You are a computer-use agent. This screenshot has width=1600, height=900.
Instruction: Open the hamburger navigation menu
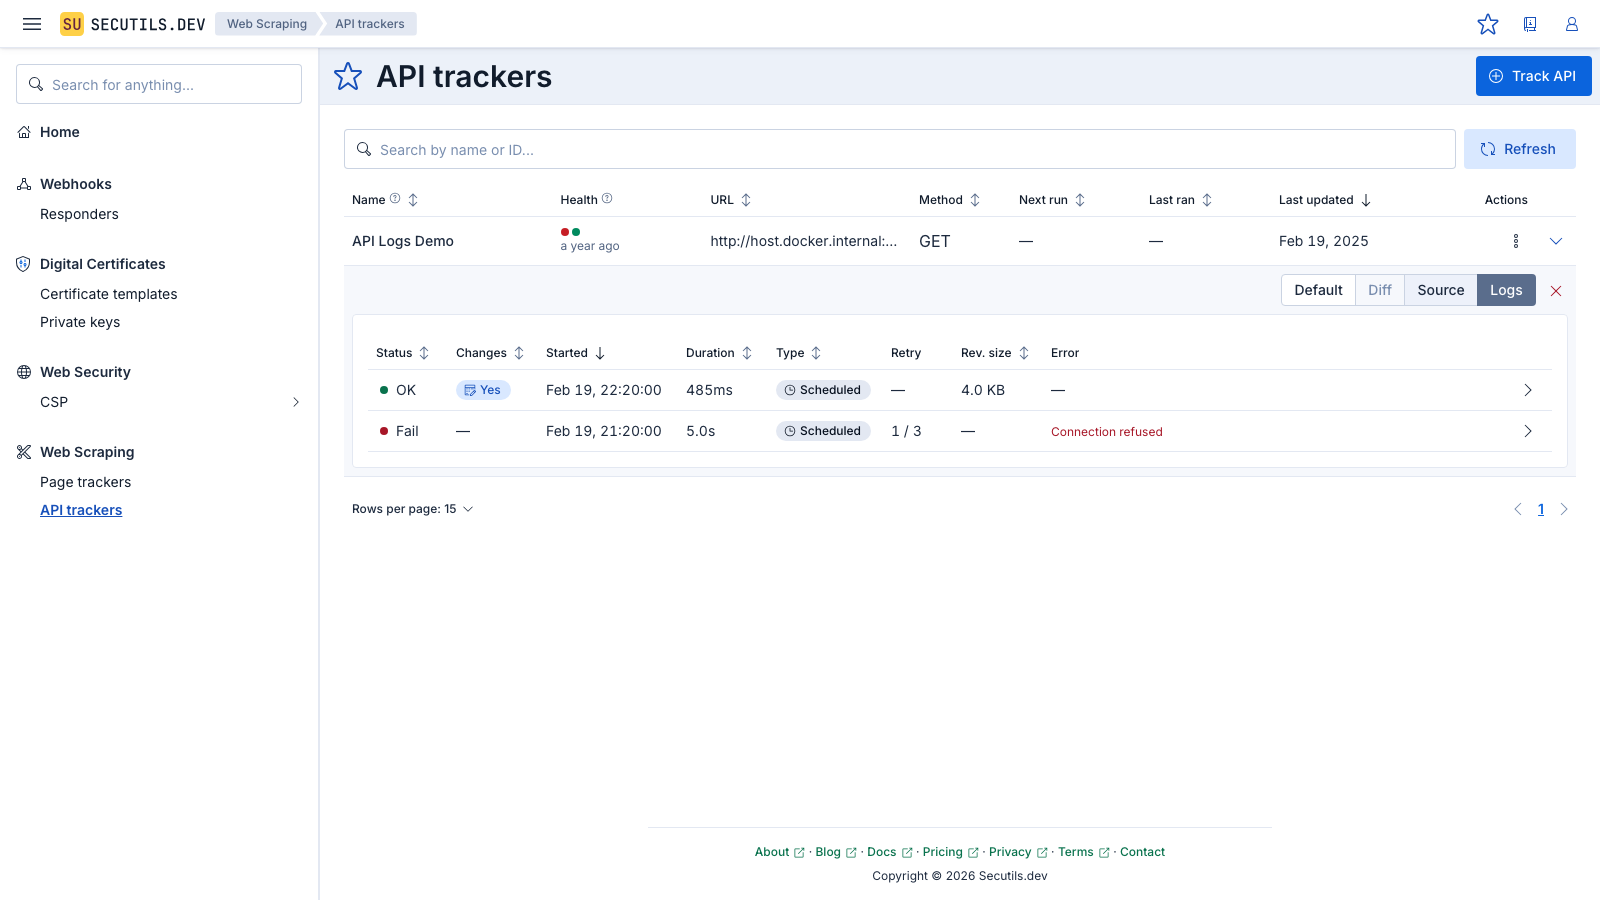(31, 24)
